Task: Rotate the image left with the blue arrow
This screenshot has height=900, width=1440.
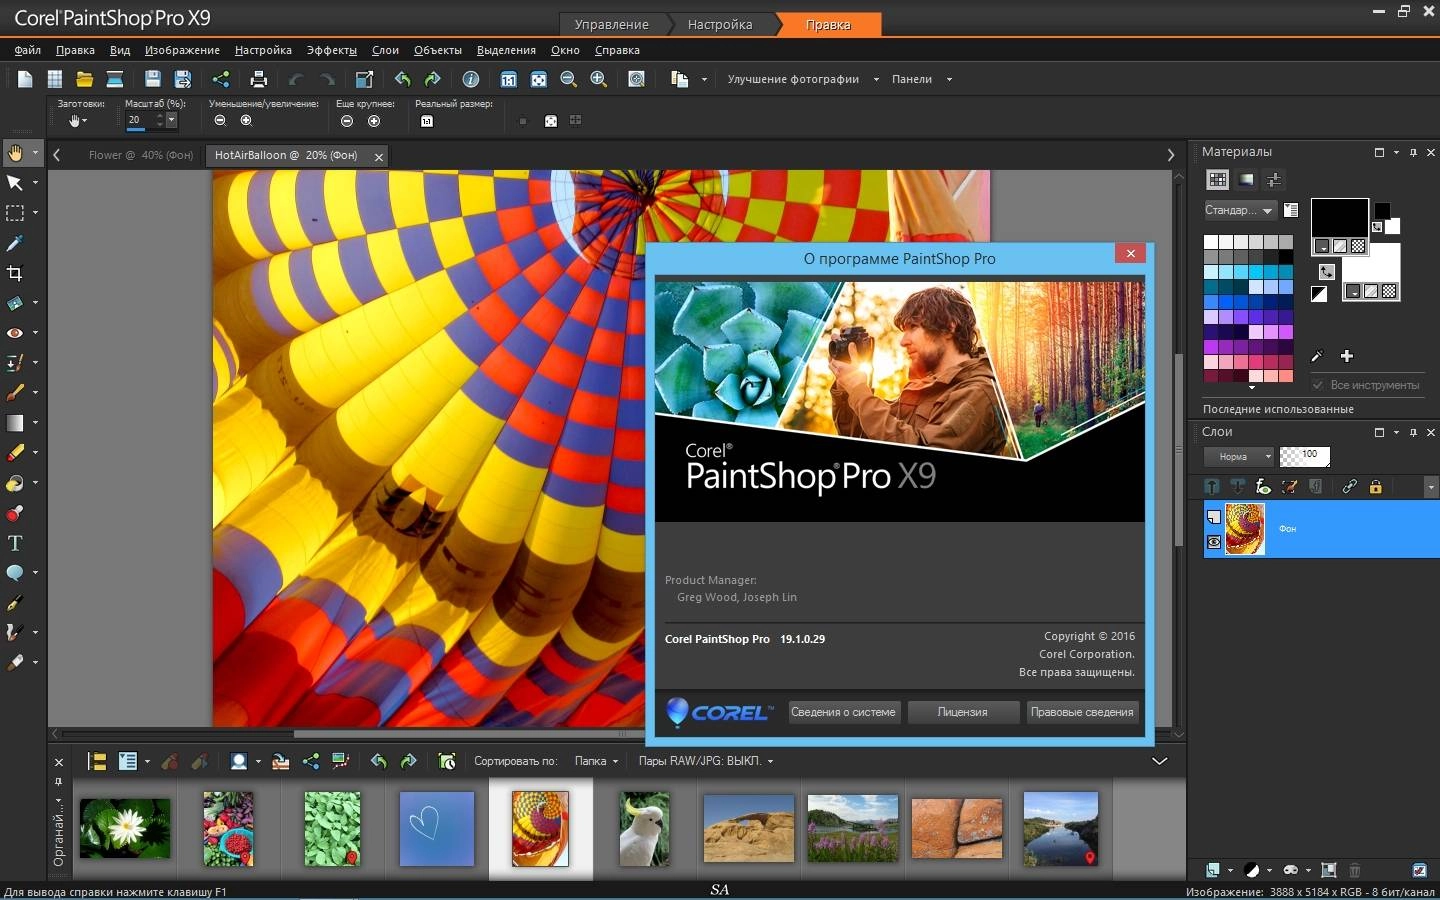Action: [402, 79]
